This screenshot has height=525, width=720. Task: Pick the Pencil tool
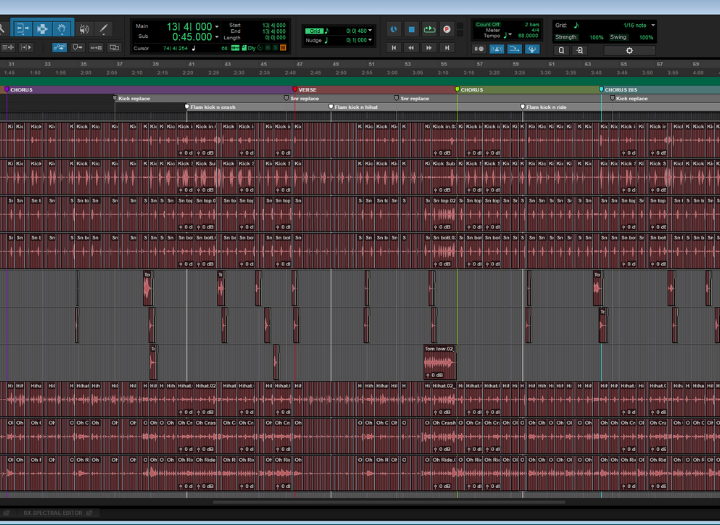(102, 29)
